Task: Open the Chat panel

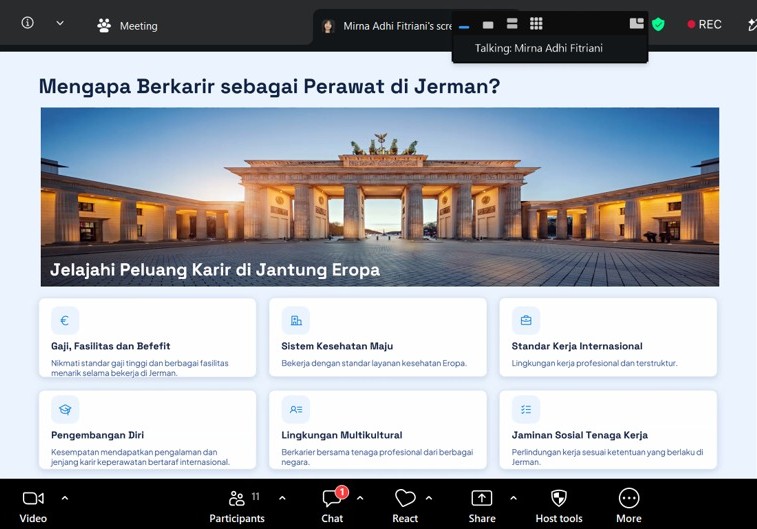Action: click(332, 507)
